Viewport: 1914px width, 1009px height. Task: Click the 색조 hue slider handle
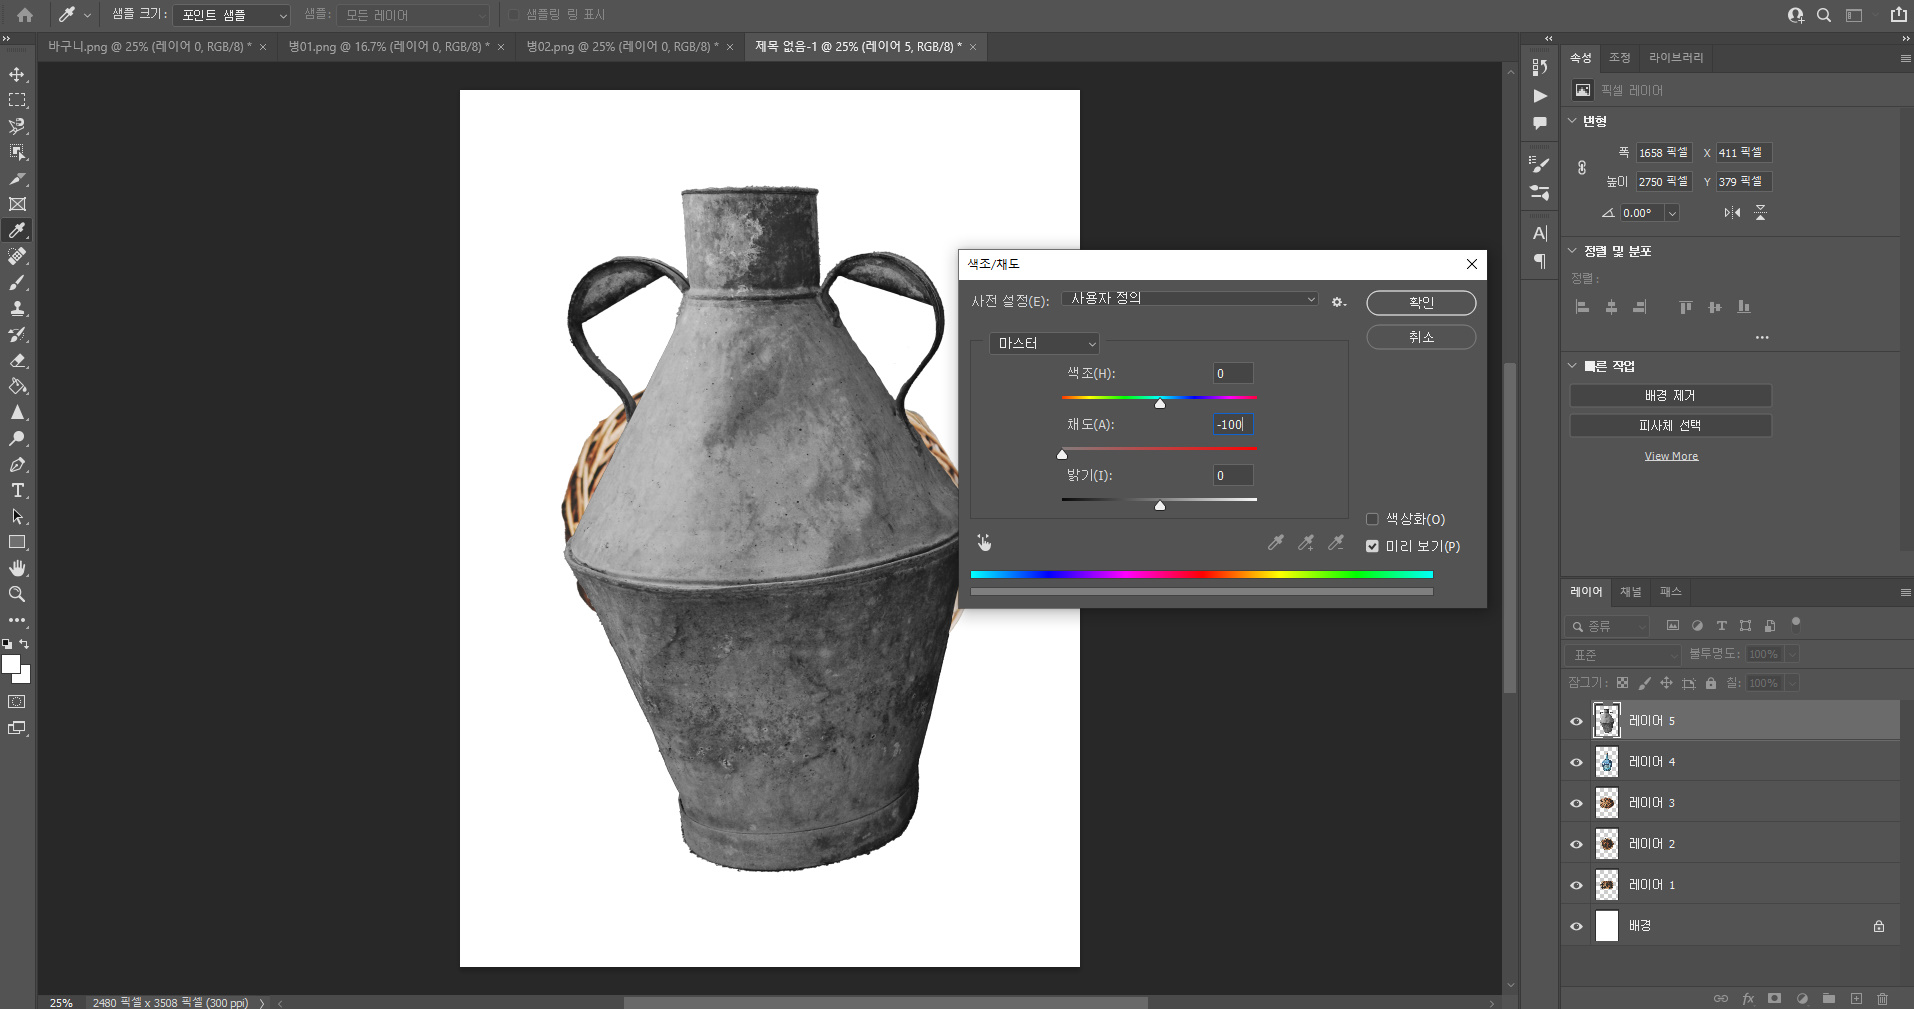tap(1160, 403)
